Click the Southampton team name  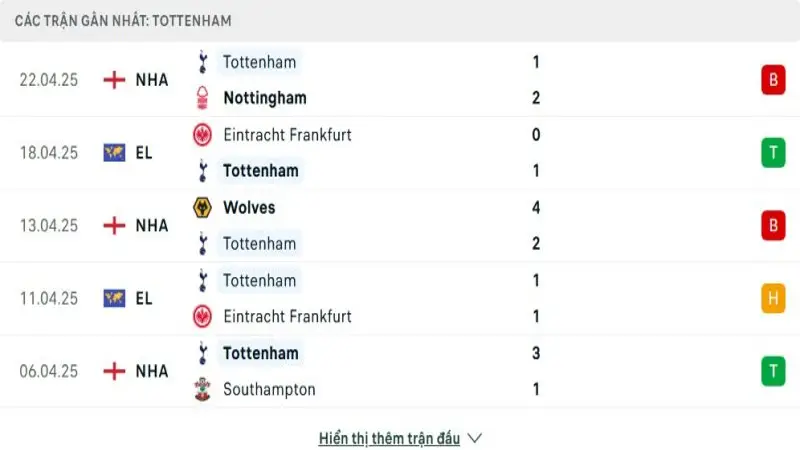coord(269,390)
